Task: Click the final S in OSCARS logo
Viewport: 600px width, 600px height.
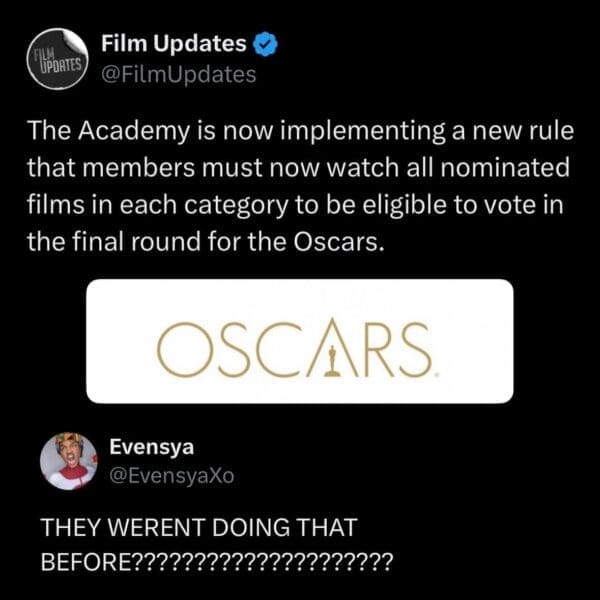Action: tap(415, 349)
